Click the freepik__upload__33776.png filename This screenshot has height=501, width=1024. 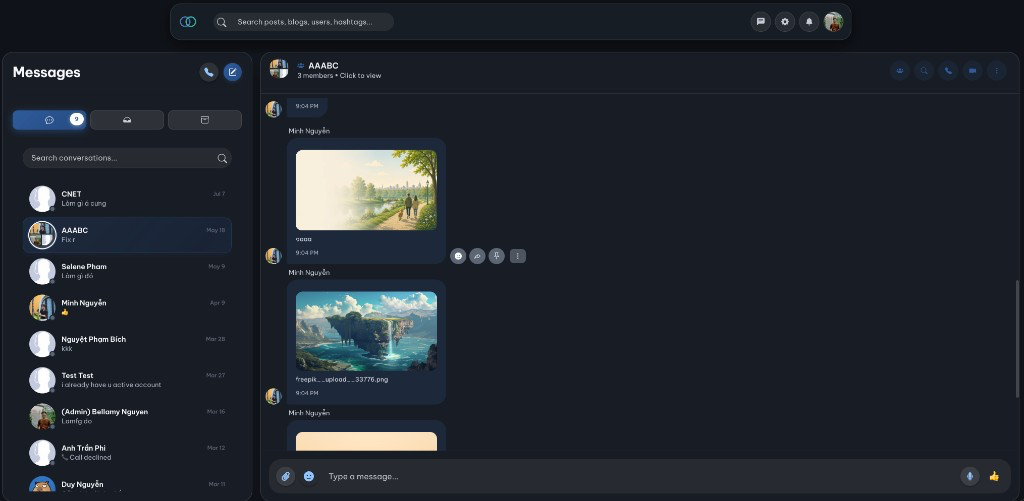(342, 380)
